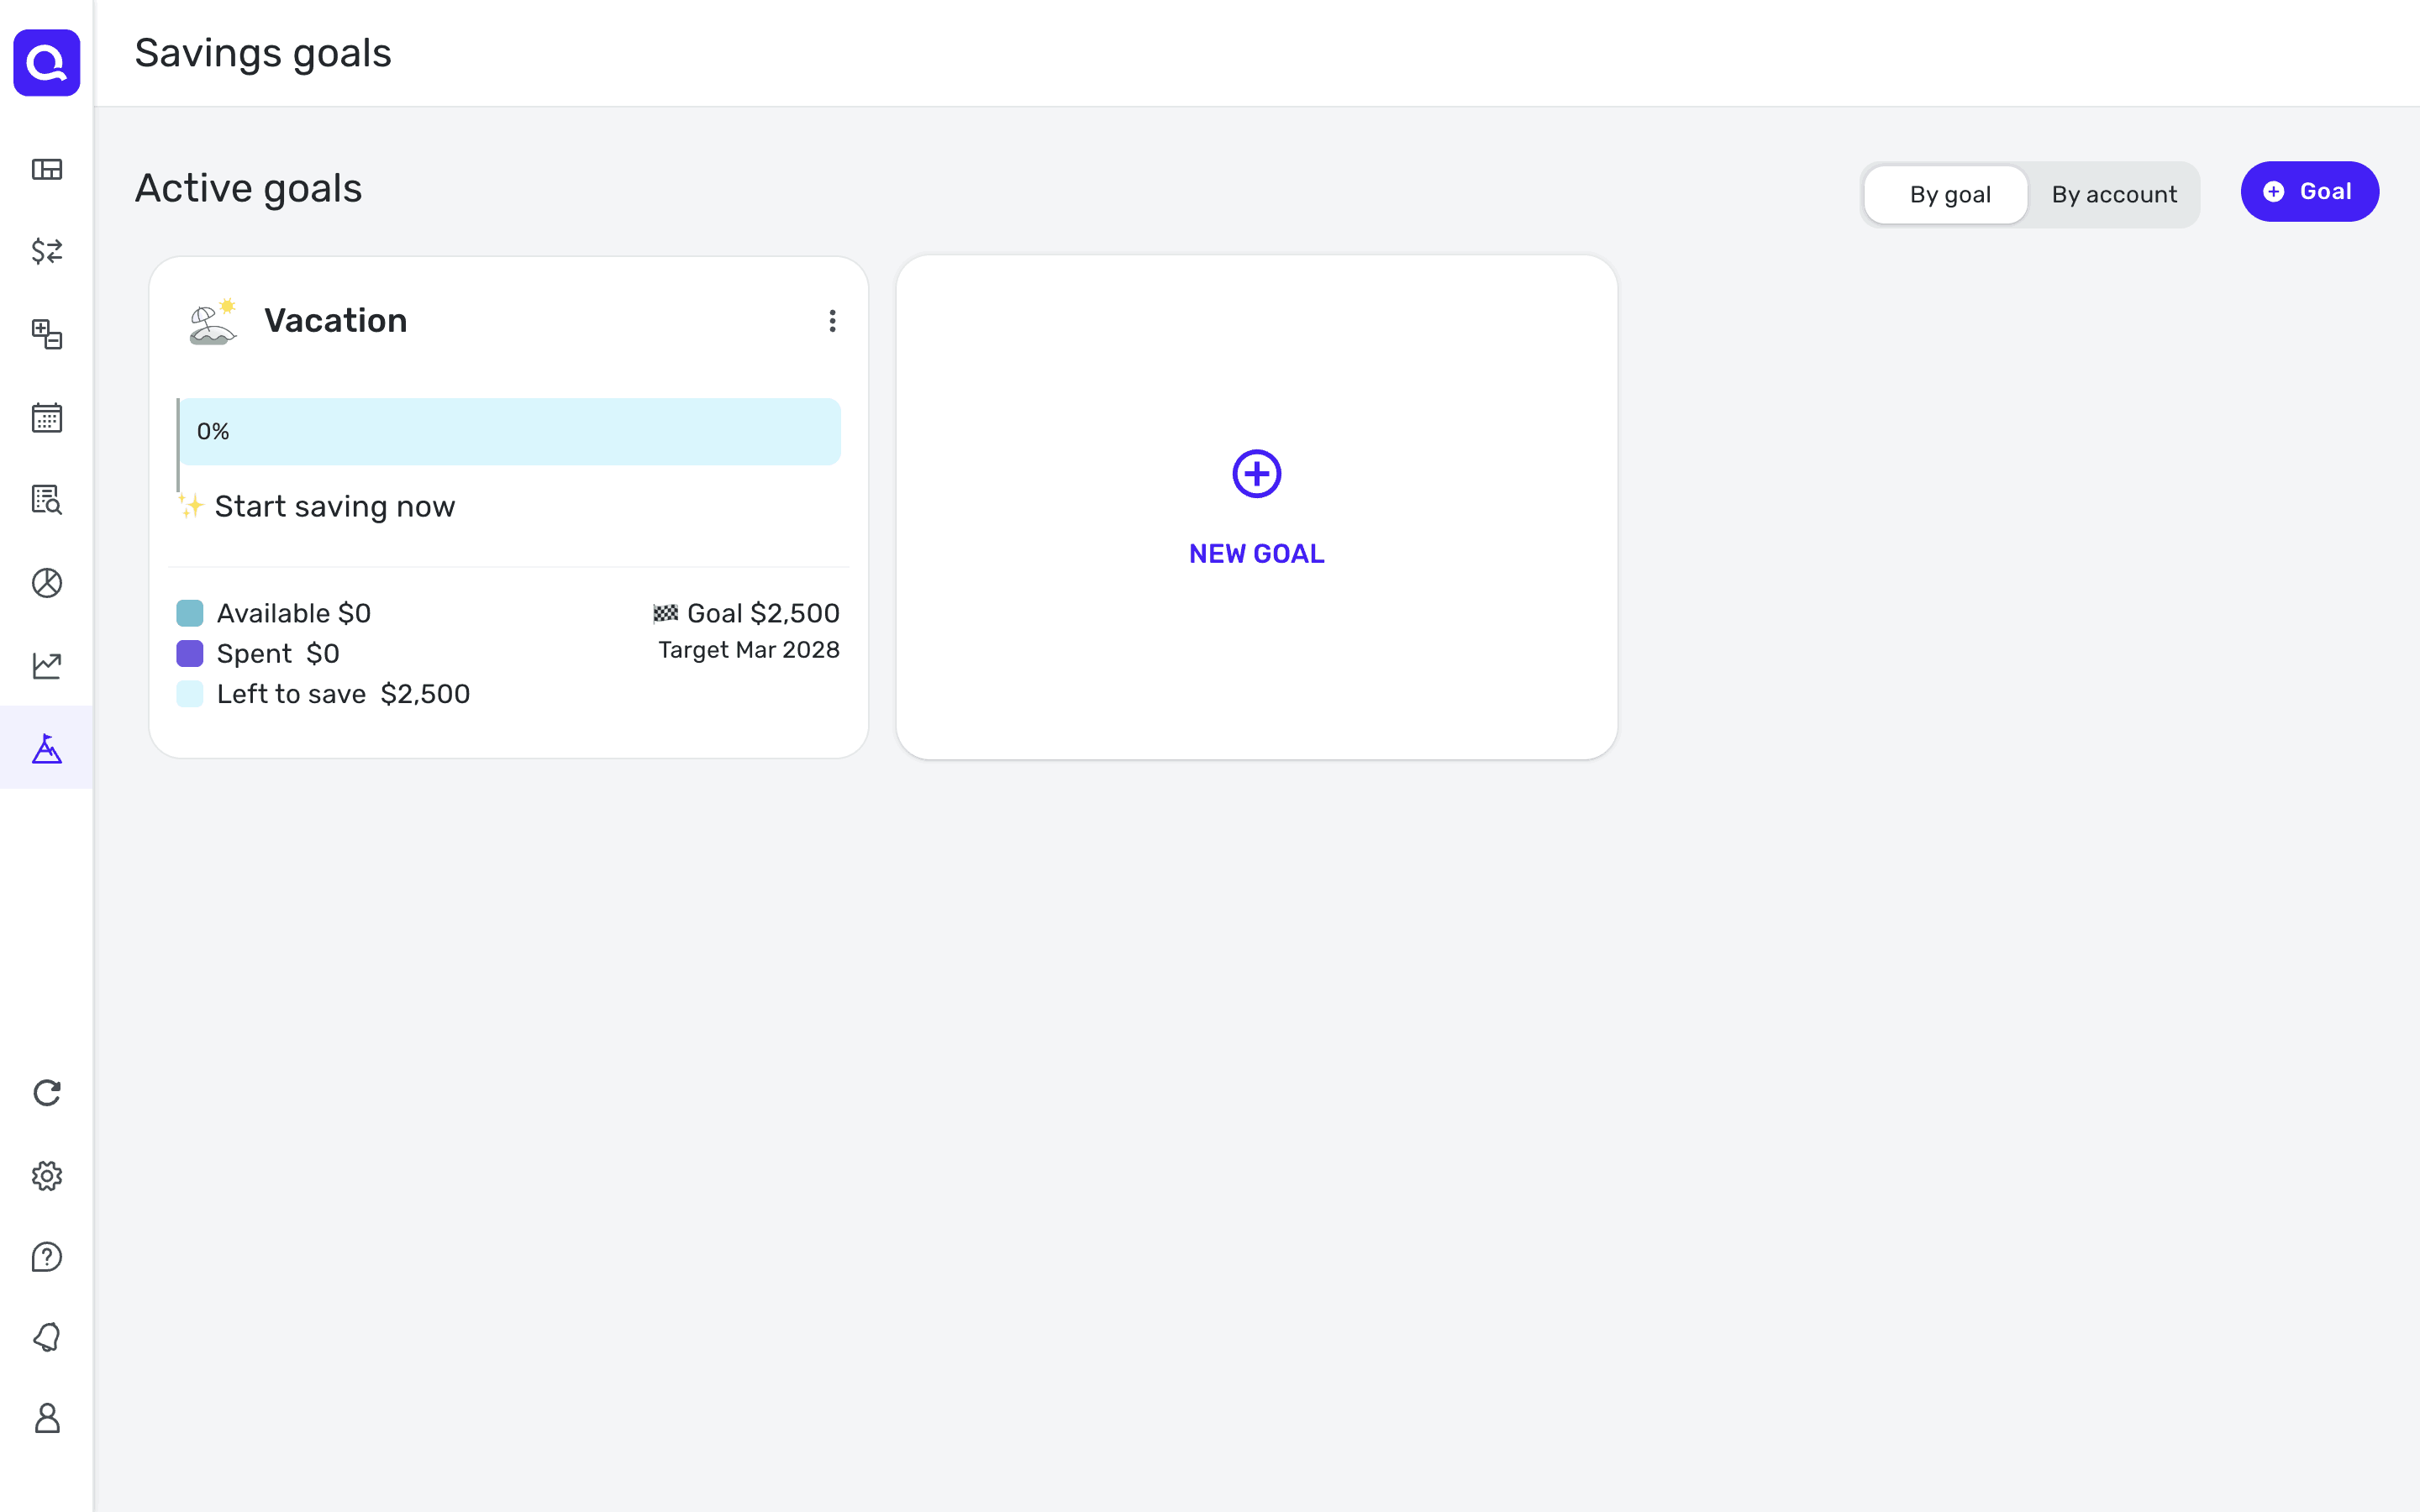Open the dashboard overview sidebar icon
Image resolution: width=2420 pixels, height=1512 pixels.
click(47, 169)
